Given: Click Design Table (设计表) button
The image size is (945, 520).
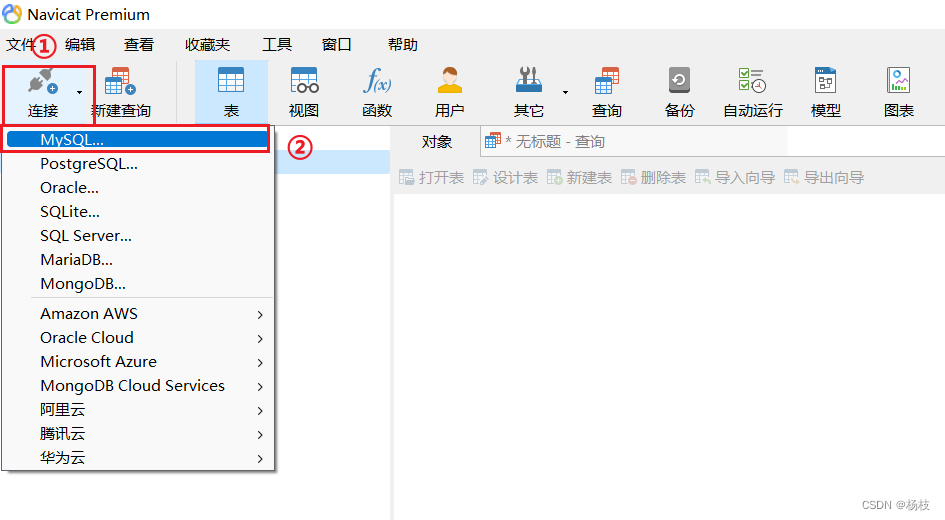Looking at the screenshot, I should tap(505, 178).
